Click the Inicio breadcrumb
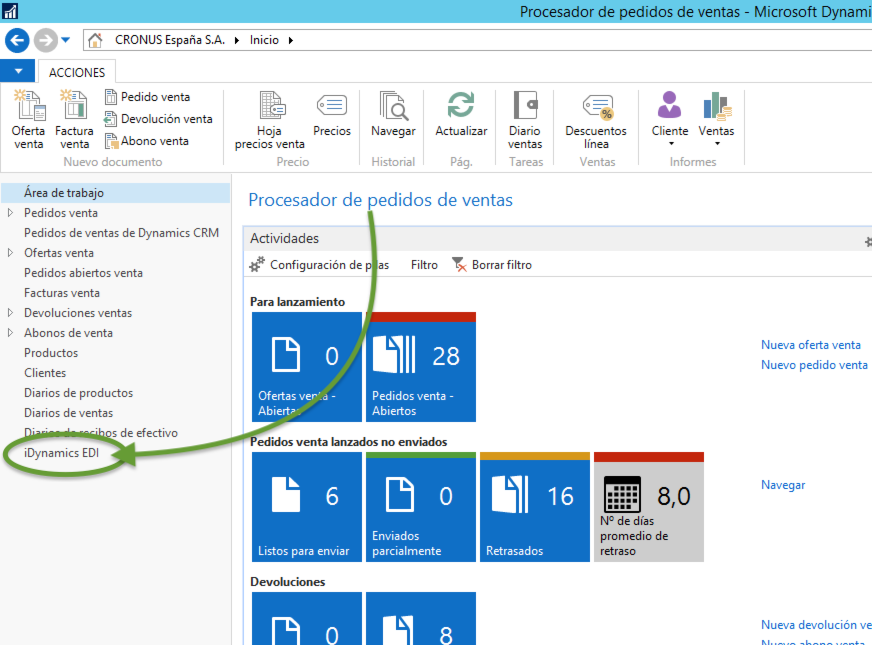The width and height of the screenshot is (872, 645). (264, 40)
